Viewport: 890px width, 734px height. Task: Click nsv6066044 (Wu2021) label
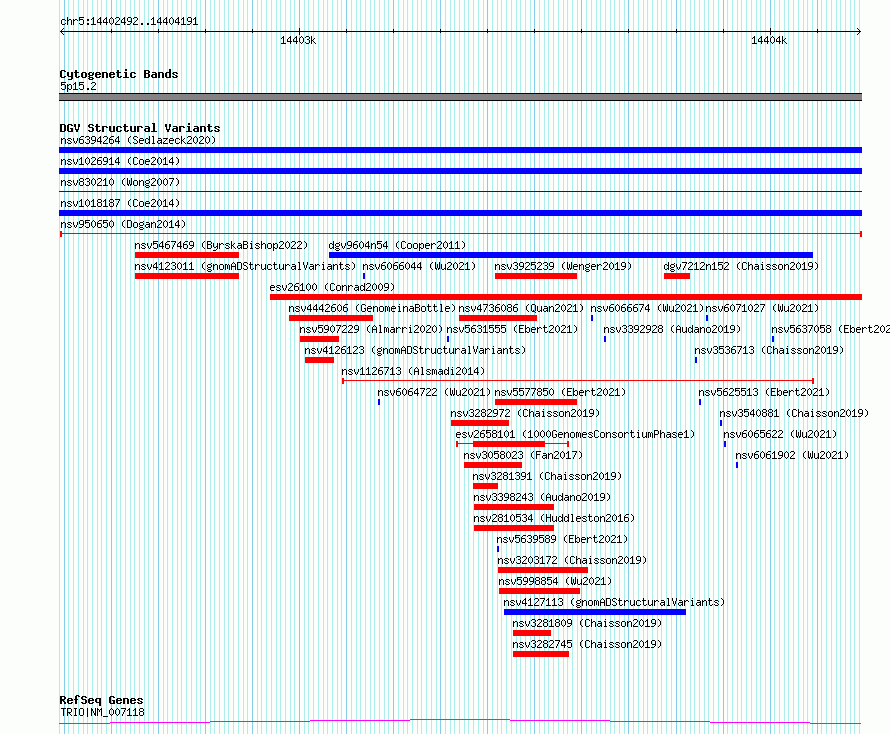click(419, 266)
